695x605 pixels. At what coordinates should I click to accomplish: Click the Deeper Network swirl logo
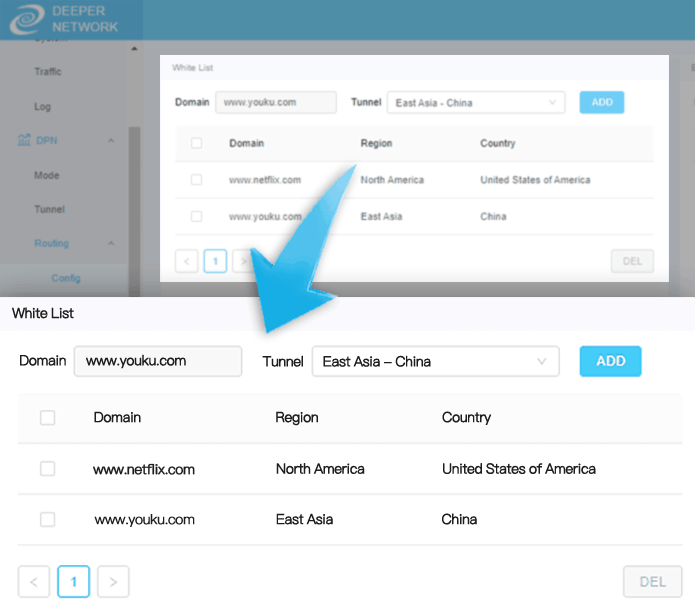(x=27, y=19)
